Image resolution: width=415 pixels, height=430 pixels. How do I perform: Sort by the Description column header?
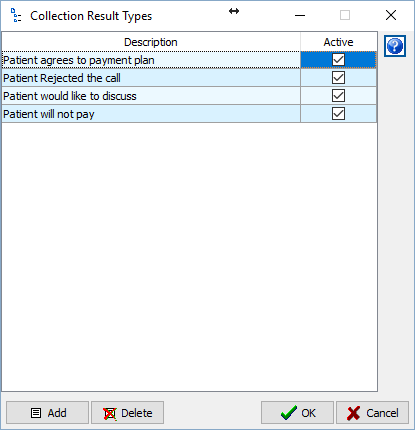(151, 42)
